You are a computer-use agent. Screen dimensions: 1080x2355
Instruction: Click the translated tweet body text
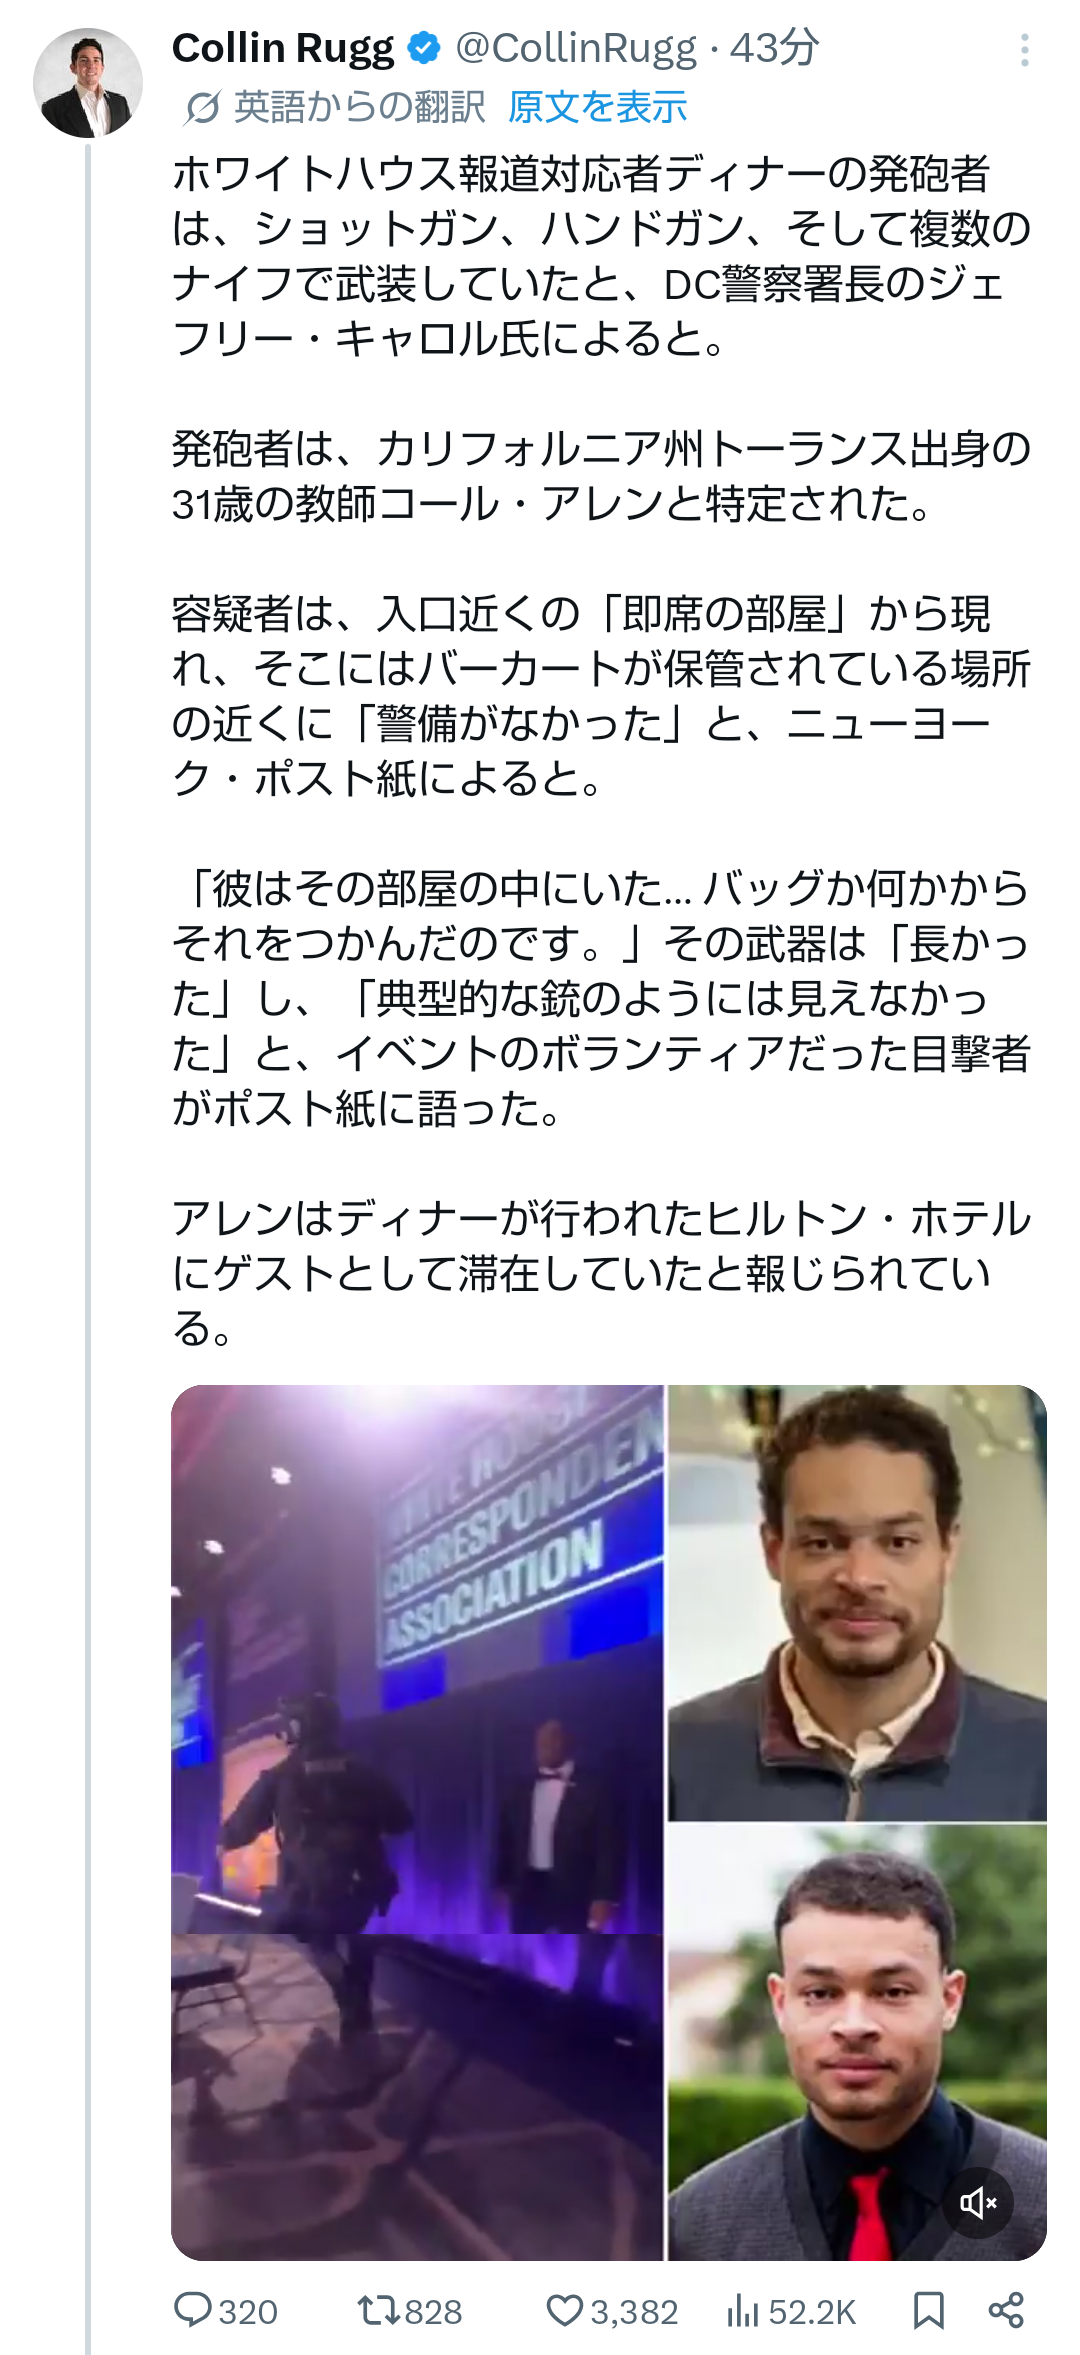click(x=601, y=750)
